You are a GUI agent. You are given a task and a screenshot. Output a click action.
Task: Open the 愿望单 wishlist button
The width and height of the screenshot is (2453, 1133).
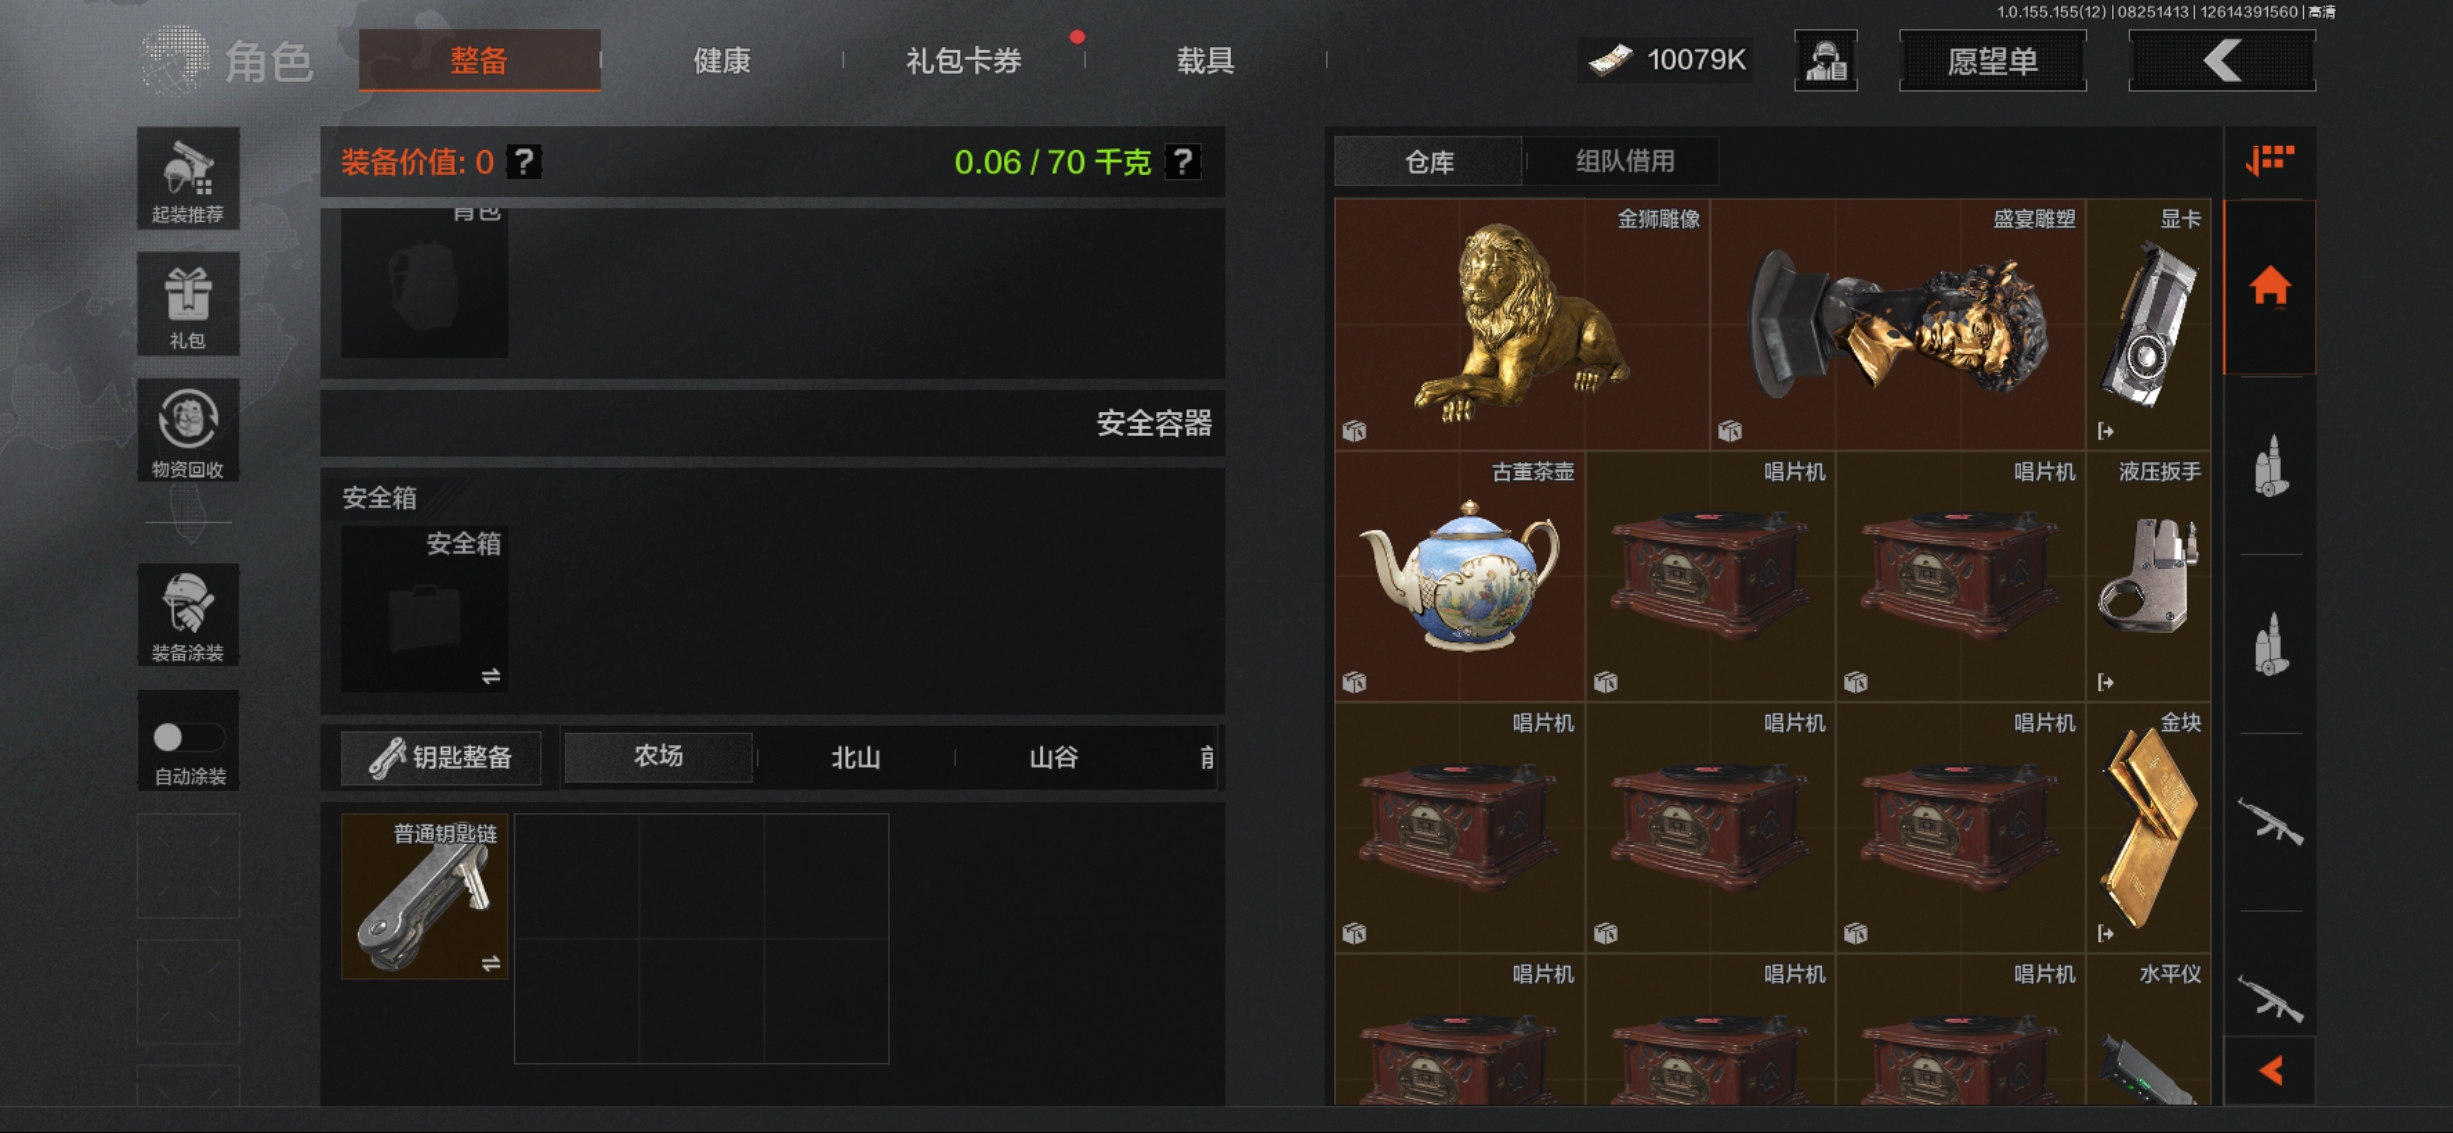(1993, 61)
